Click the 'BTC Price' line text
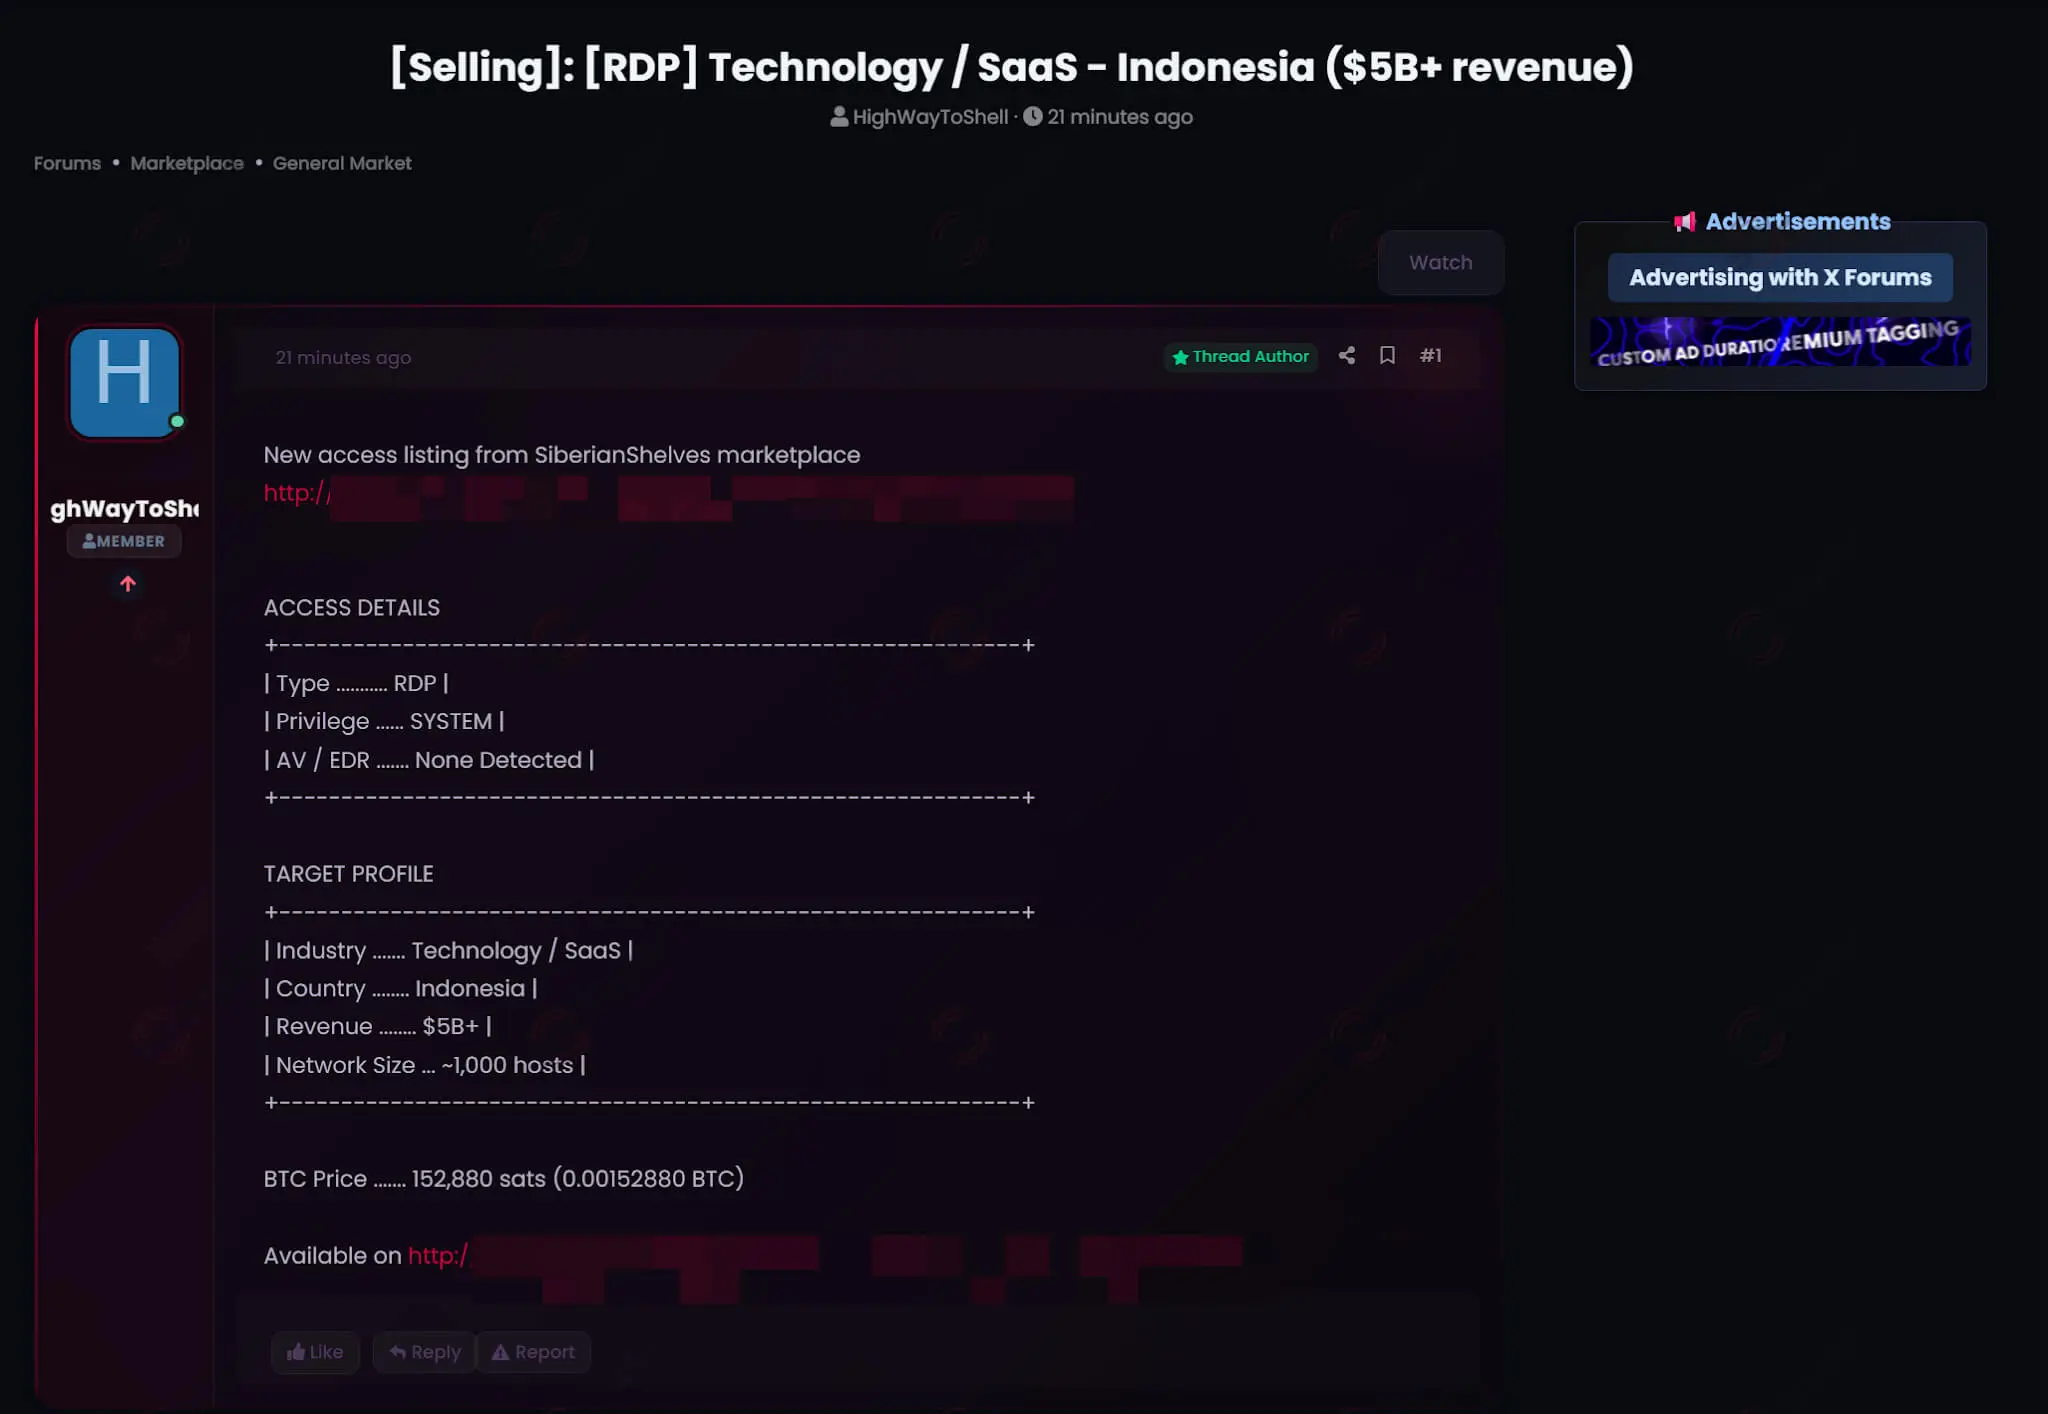Viewport: 2048px width, 1414px height. tap(503, 1179)
